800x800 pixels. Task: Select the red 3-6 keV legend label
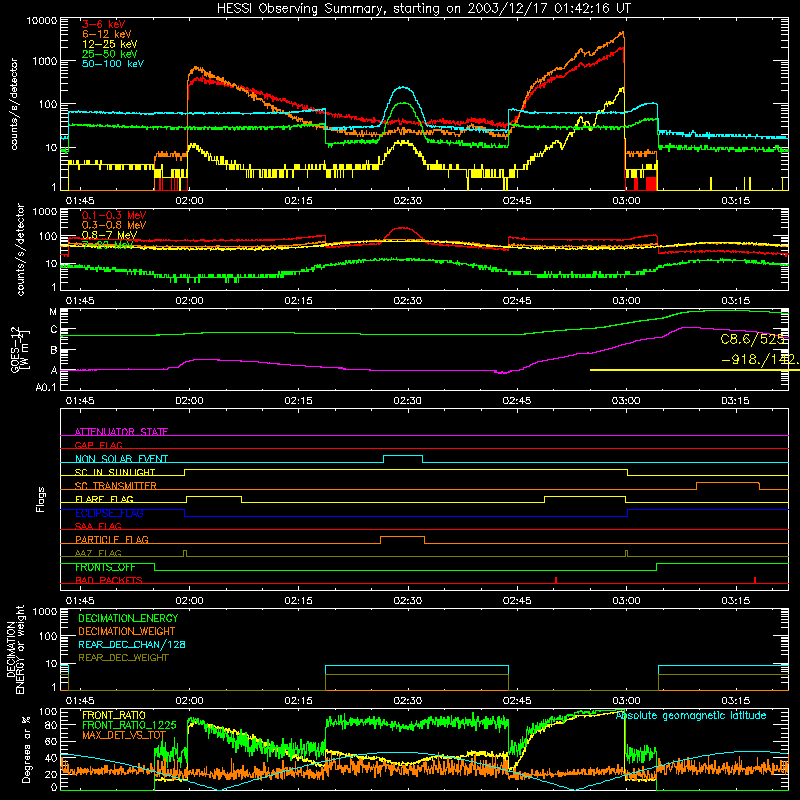point(103,24)
